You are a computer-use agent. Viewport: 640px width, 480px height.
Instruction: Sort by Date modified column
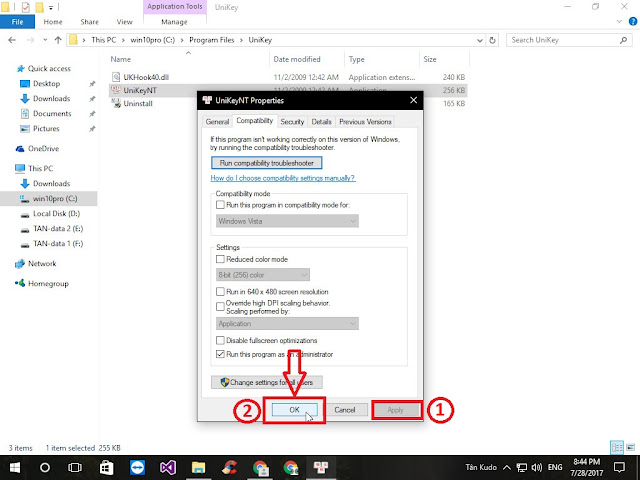coord(297,59)
